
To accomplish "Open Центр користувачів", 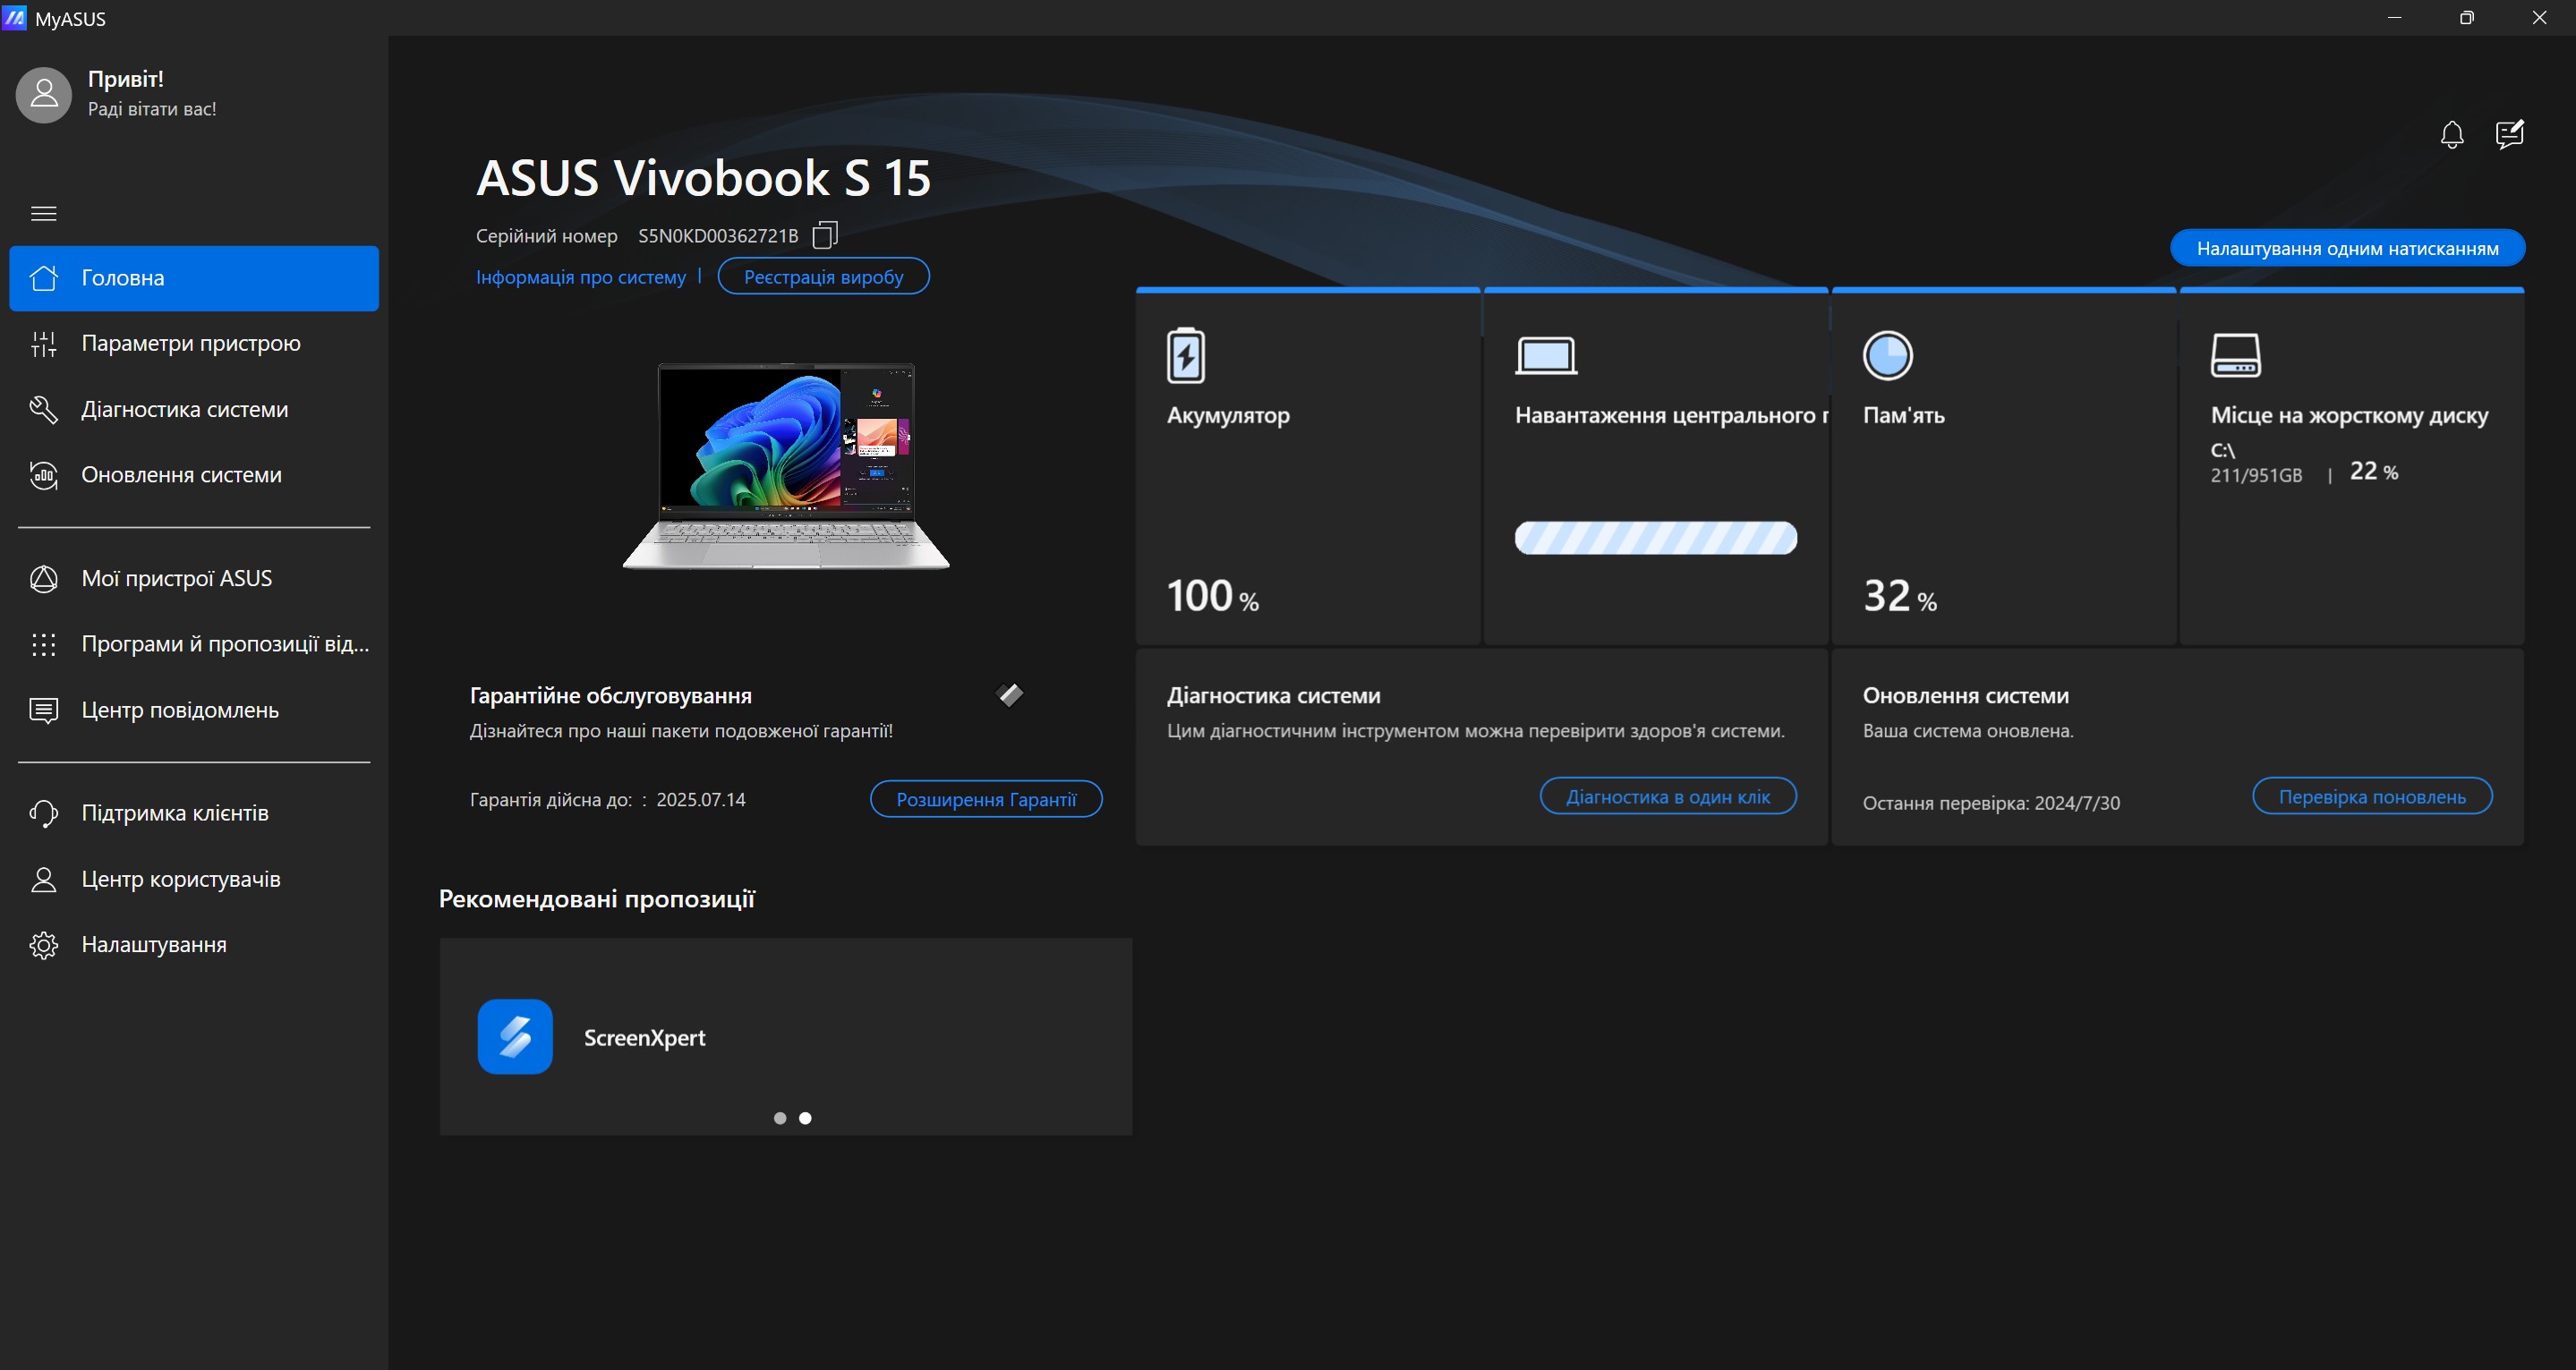I will tap(194, 879).
